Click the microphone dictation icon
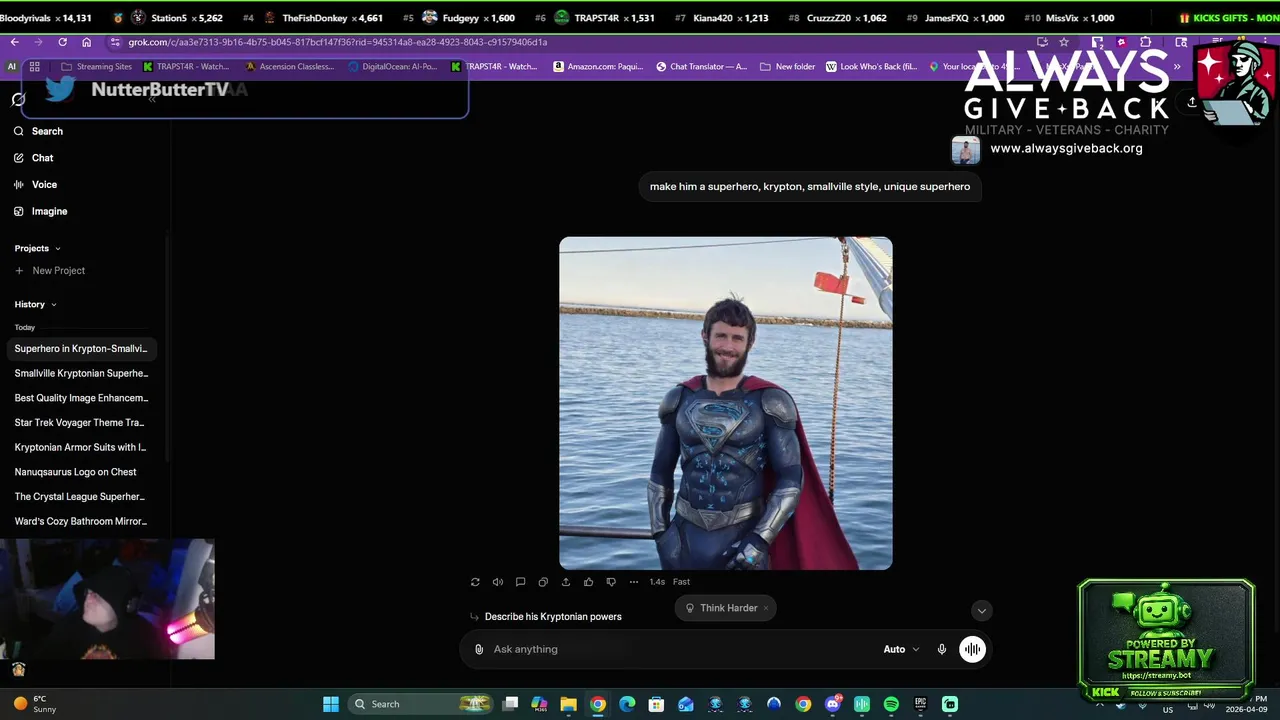The width and height of the screenshot is (1280, 720). click(x=942, y=649)
